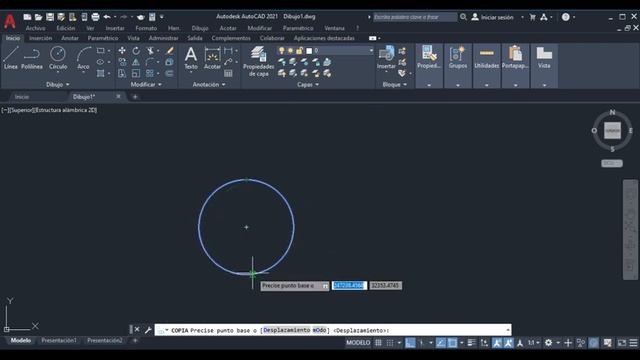Click the Offset icon in Modificar
This screenshot has width=640, height=360.
(169, 73)
